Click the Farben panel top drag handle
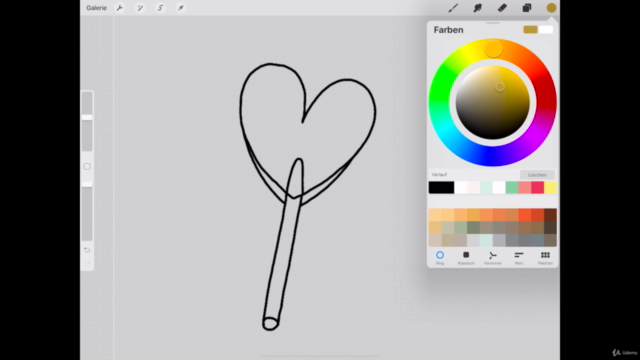 coord(493,23)
